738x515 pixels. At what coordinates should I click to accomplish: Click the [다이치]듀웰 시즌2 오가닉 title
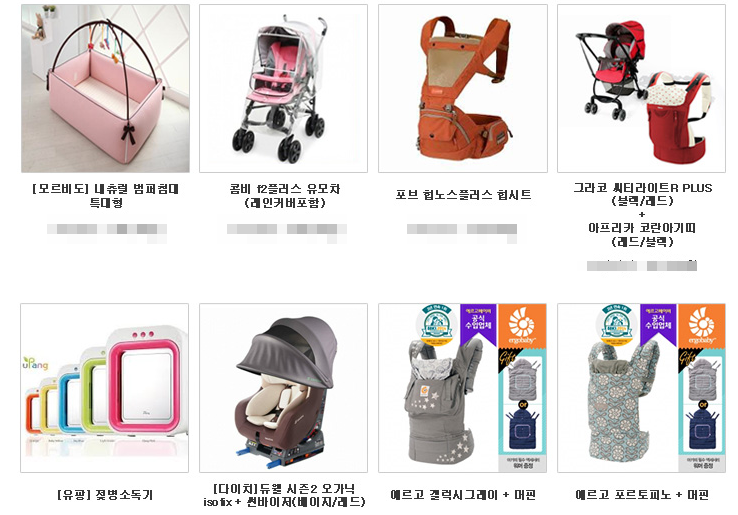click(284, 495)
